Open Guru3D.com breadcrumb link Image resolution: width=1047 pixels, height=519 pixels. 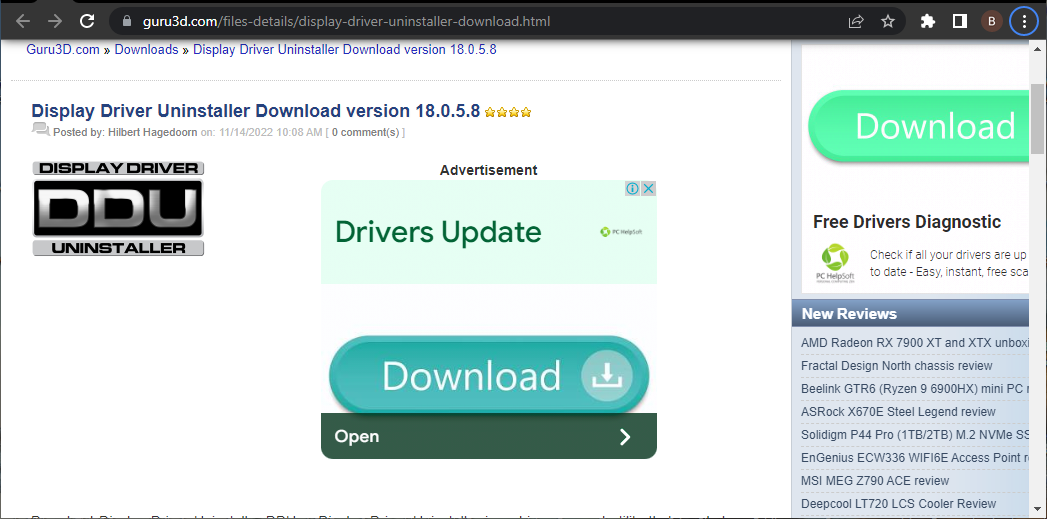(x=63, y=49)
